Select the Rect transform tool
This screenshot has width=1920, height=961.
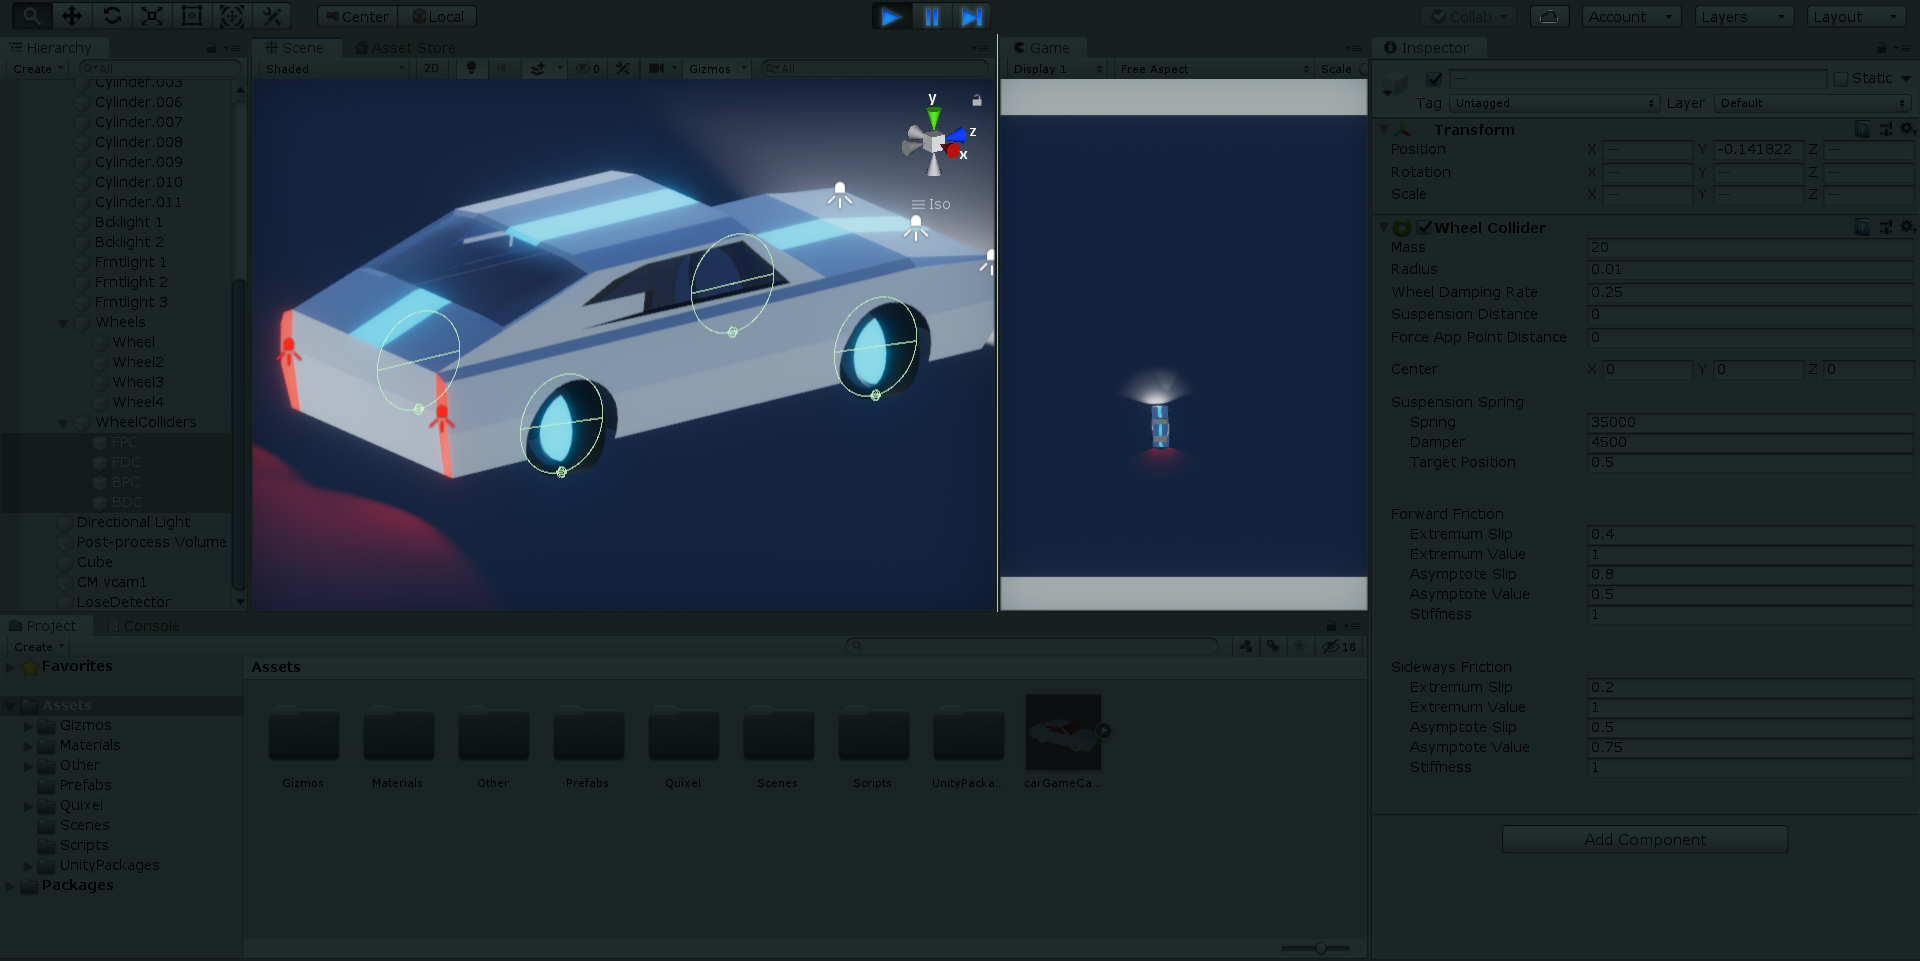tap(192, 16)
